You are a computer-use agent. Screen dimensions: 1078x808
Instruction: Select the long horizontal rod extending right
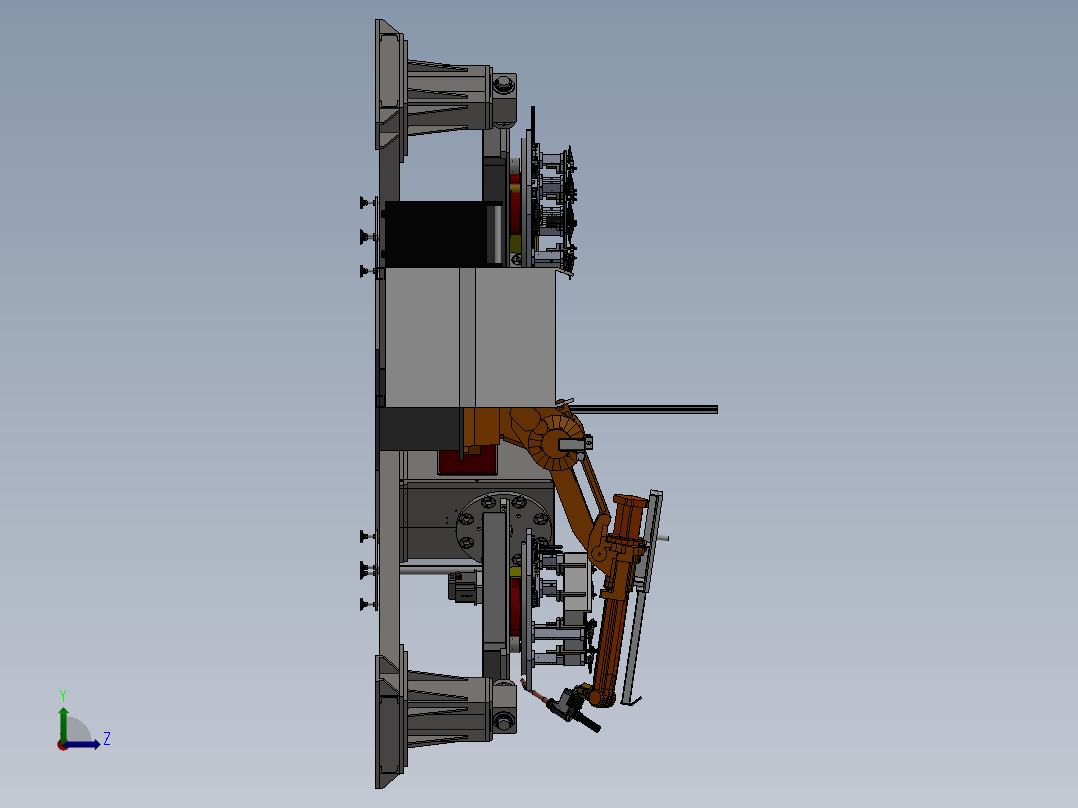click(645, 409)
